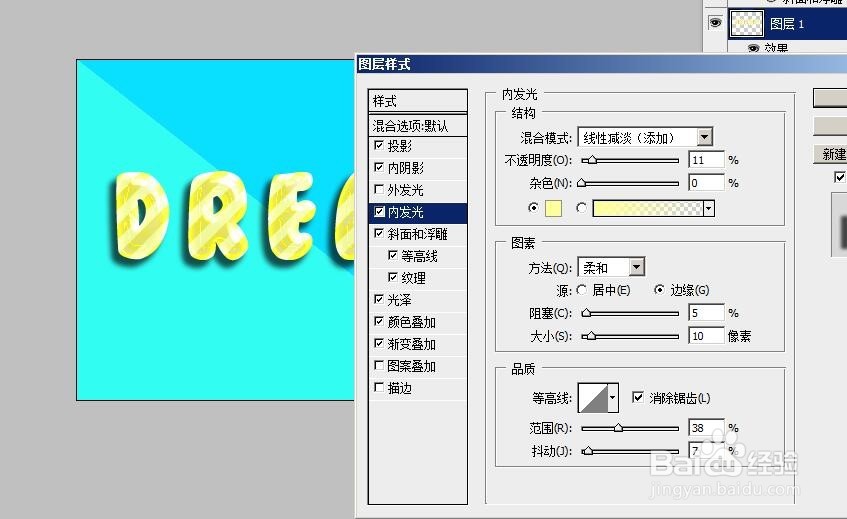Toggle 消除锯齿 anti-alias checkbox
Image resolution: width=847 pixels, height=519 pixels.
(638, 398)
